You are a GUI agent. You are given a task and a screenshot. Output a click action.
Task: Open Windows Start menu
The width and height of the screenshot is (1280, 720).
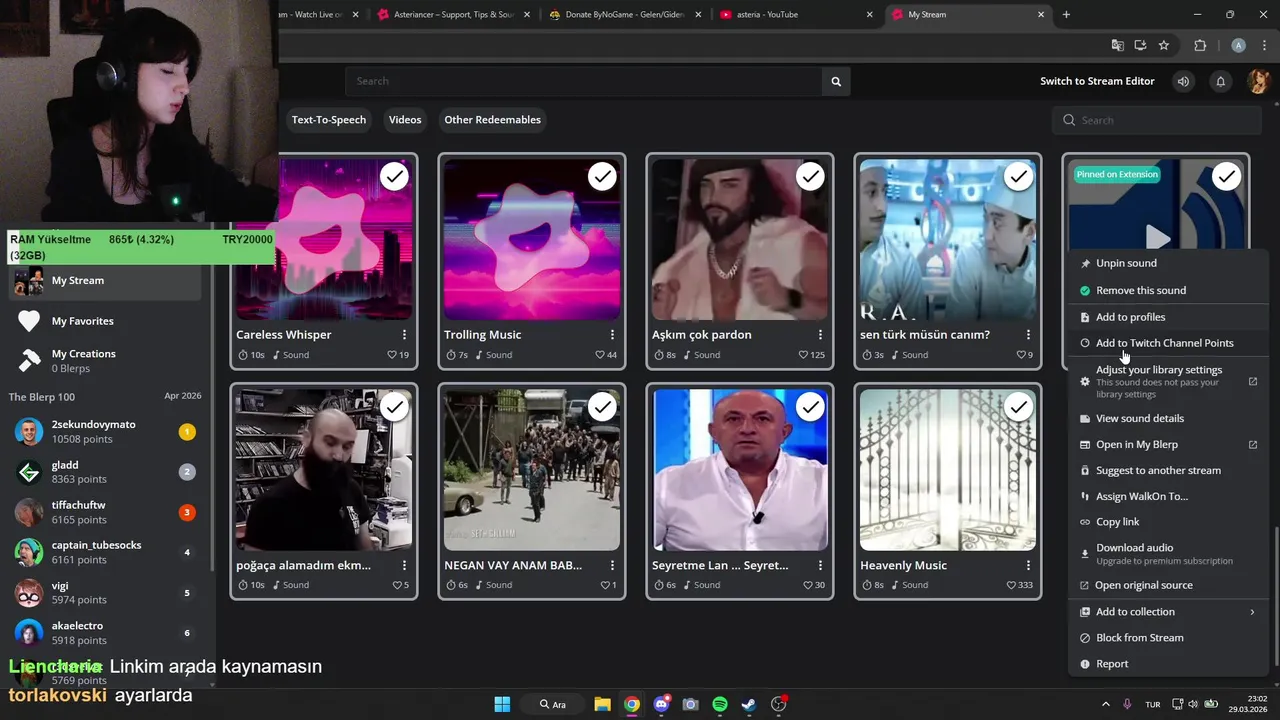point(502,704)
